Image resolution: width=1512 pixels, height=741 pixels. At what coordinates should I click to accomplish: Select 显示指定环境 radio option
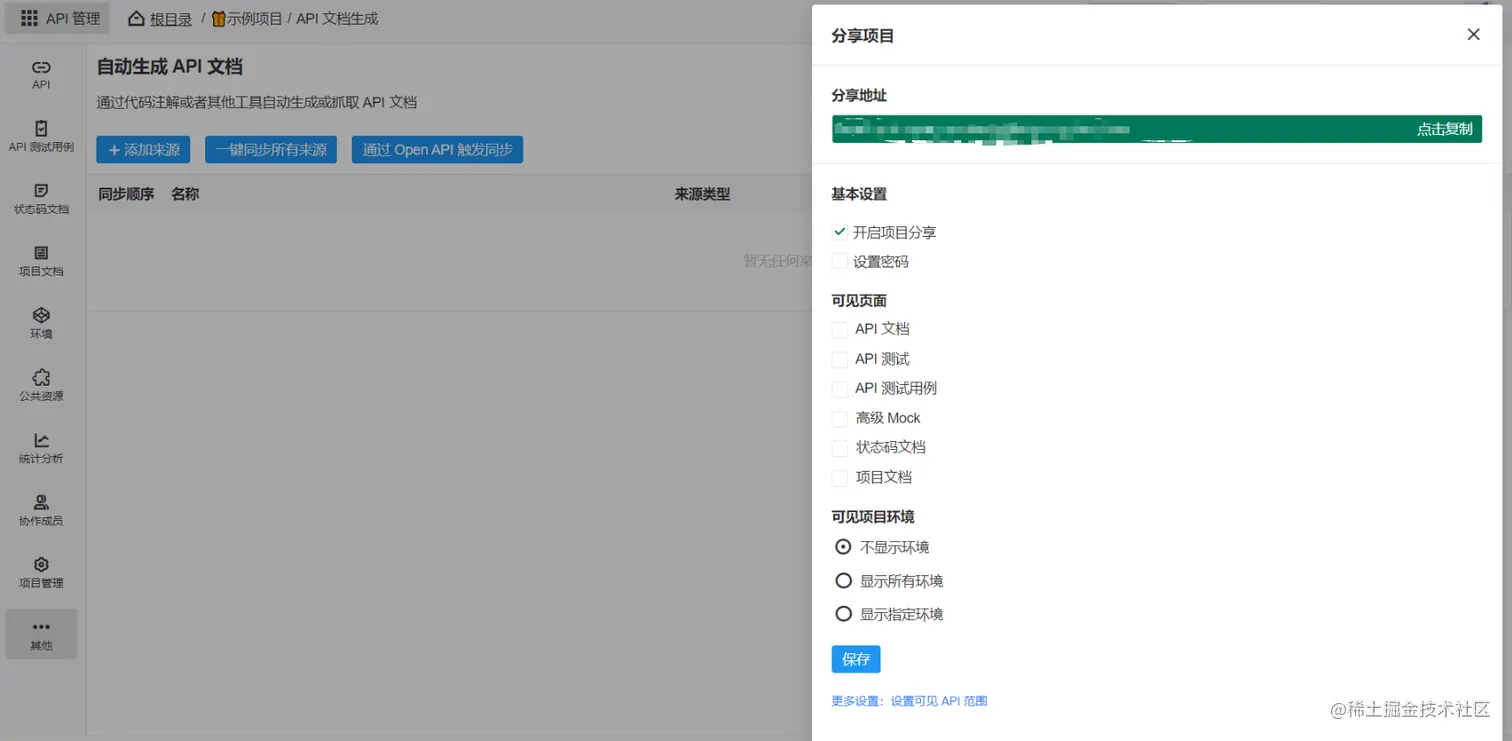[x=843, y=613]
